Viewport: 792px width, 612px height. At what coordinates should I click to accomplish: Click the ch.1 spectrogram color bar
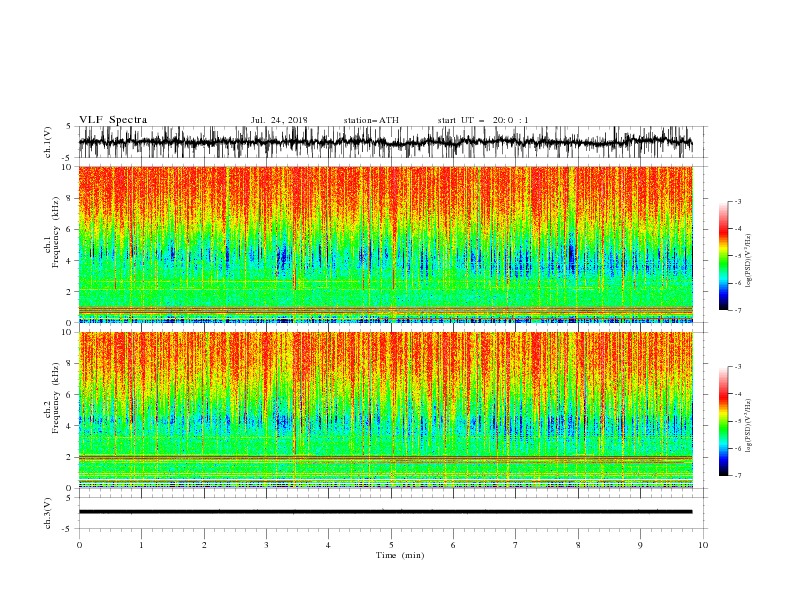[x=724, y=256]
